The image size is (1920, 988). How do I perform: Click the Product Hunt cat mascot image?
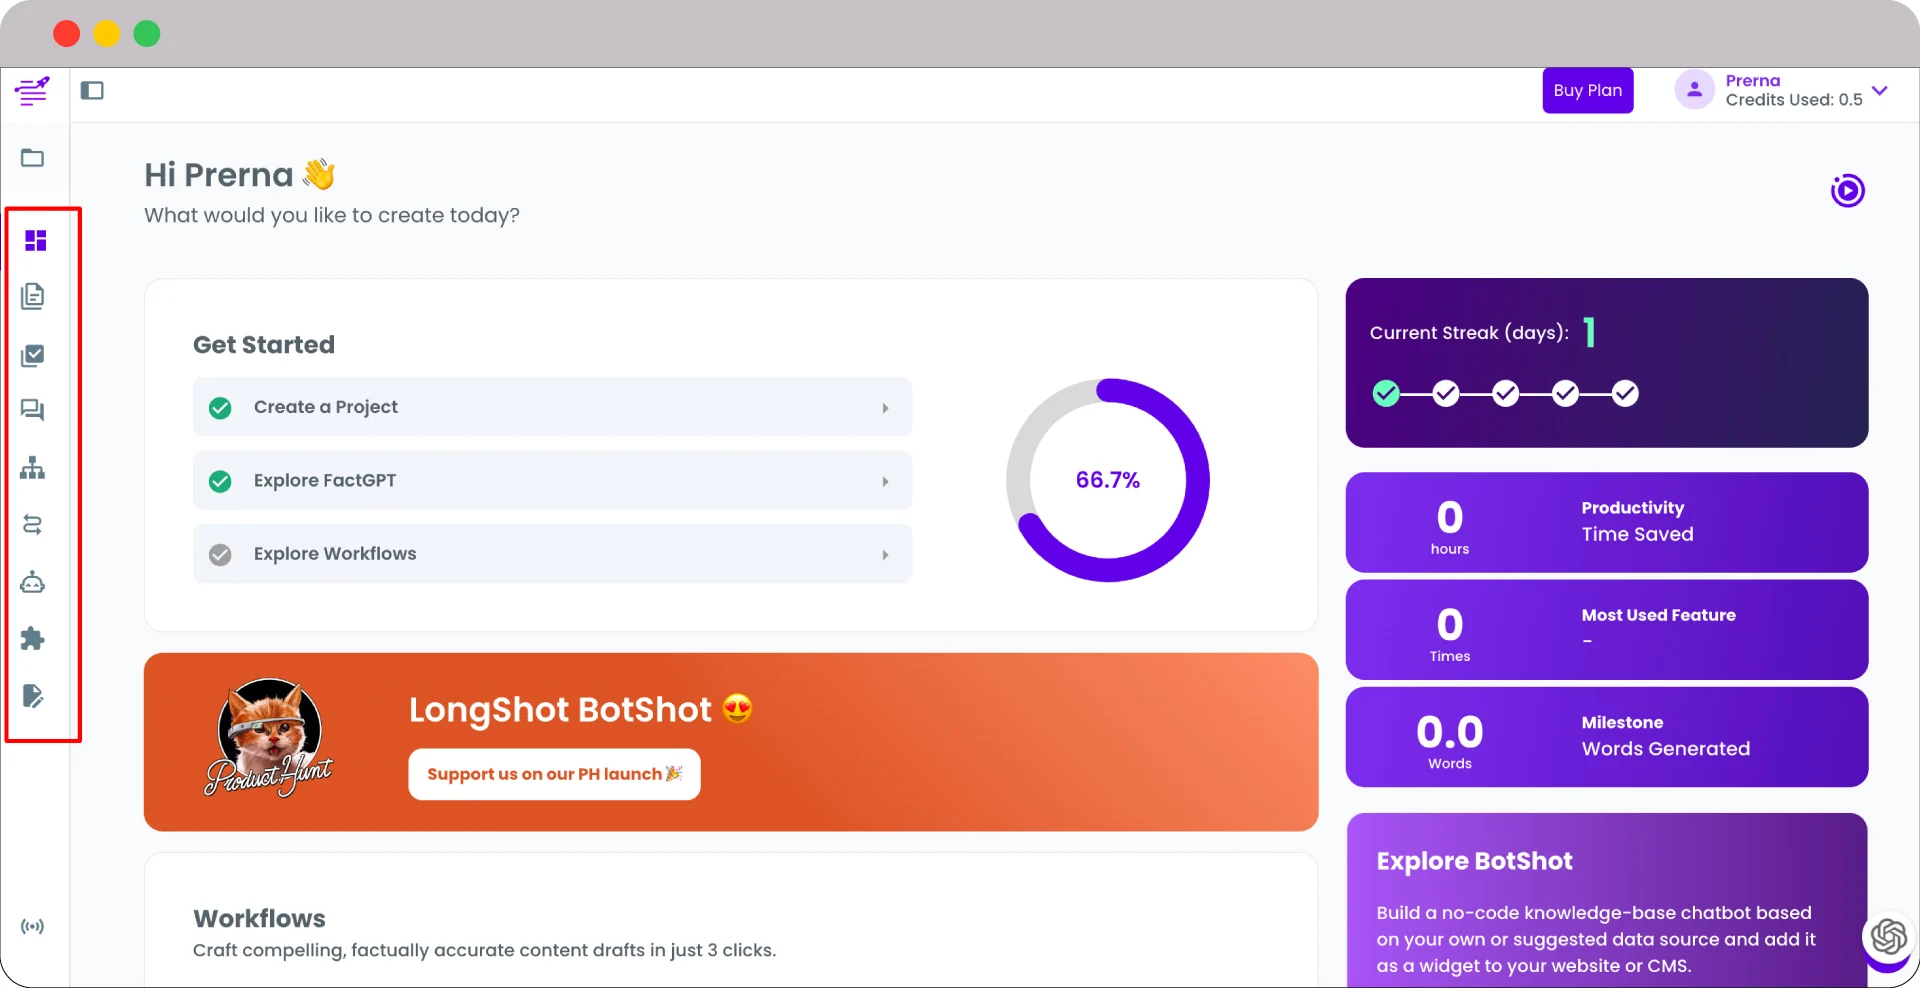pyautogui.click(x=269, y=738)
